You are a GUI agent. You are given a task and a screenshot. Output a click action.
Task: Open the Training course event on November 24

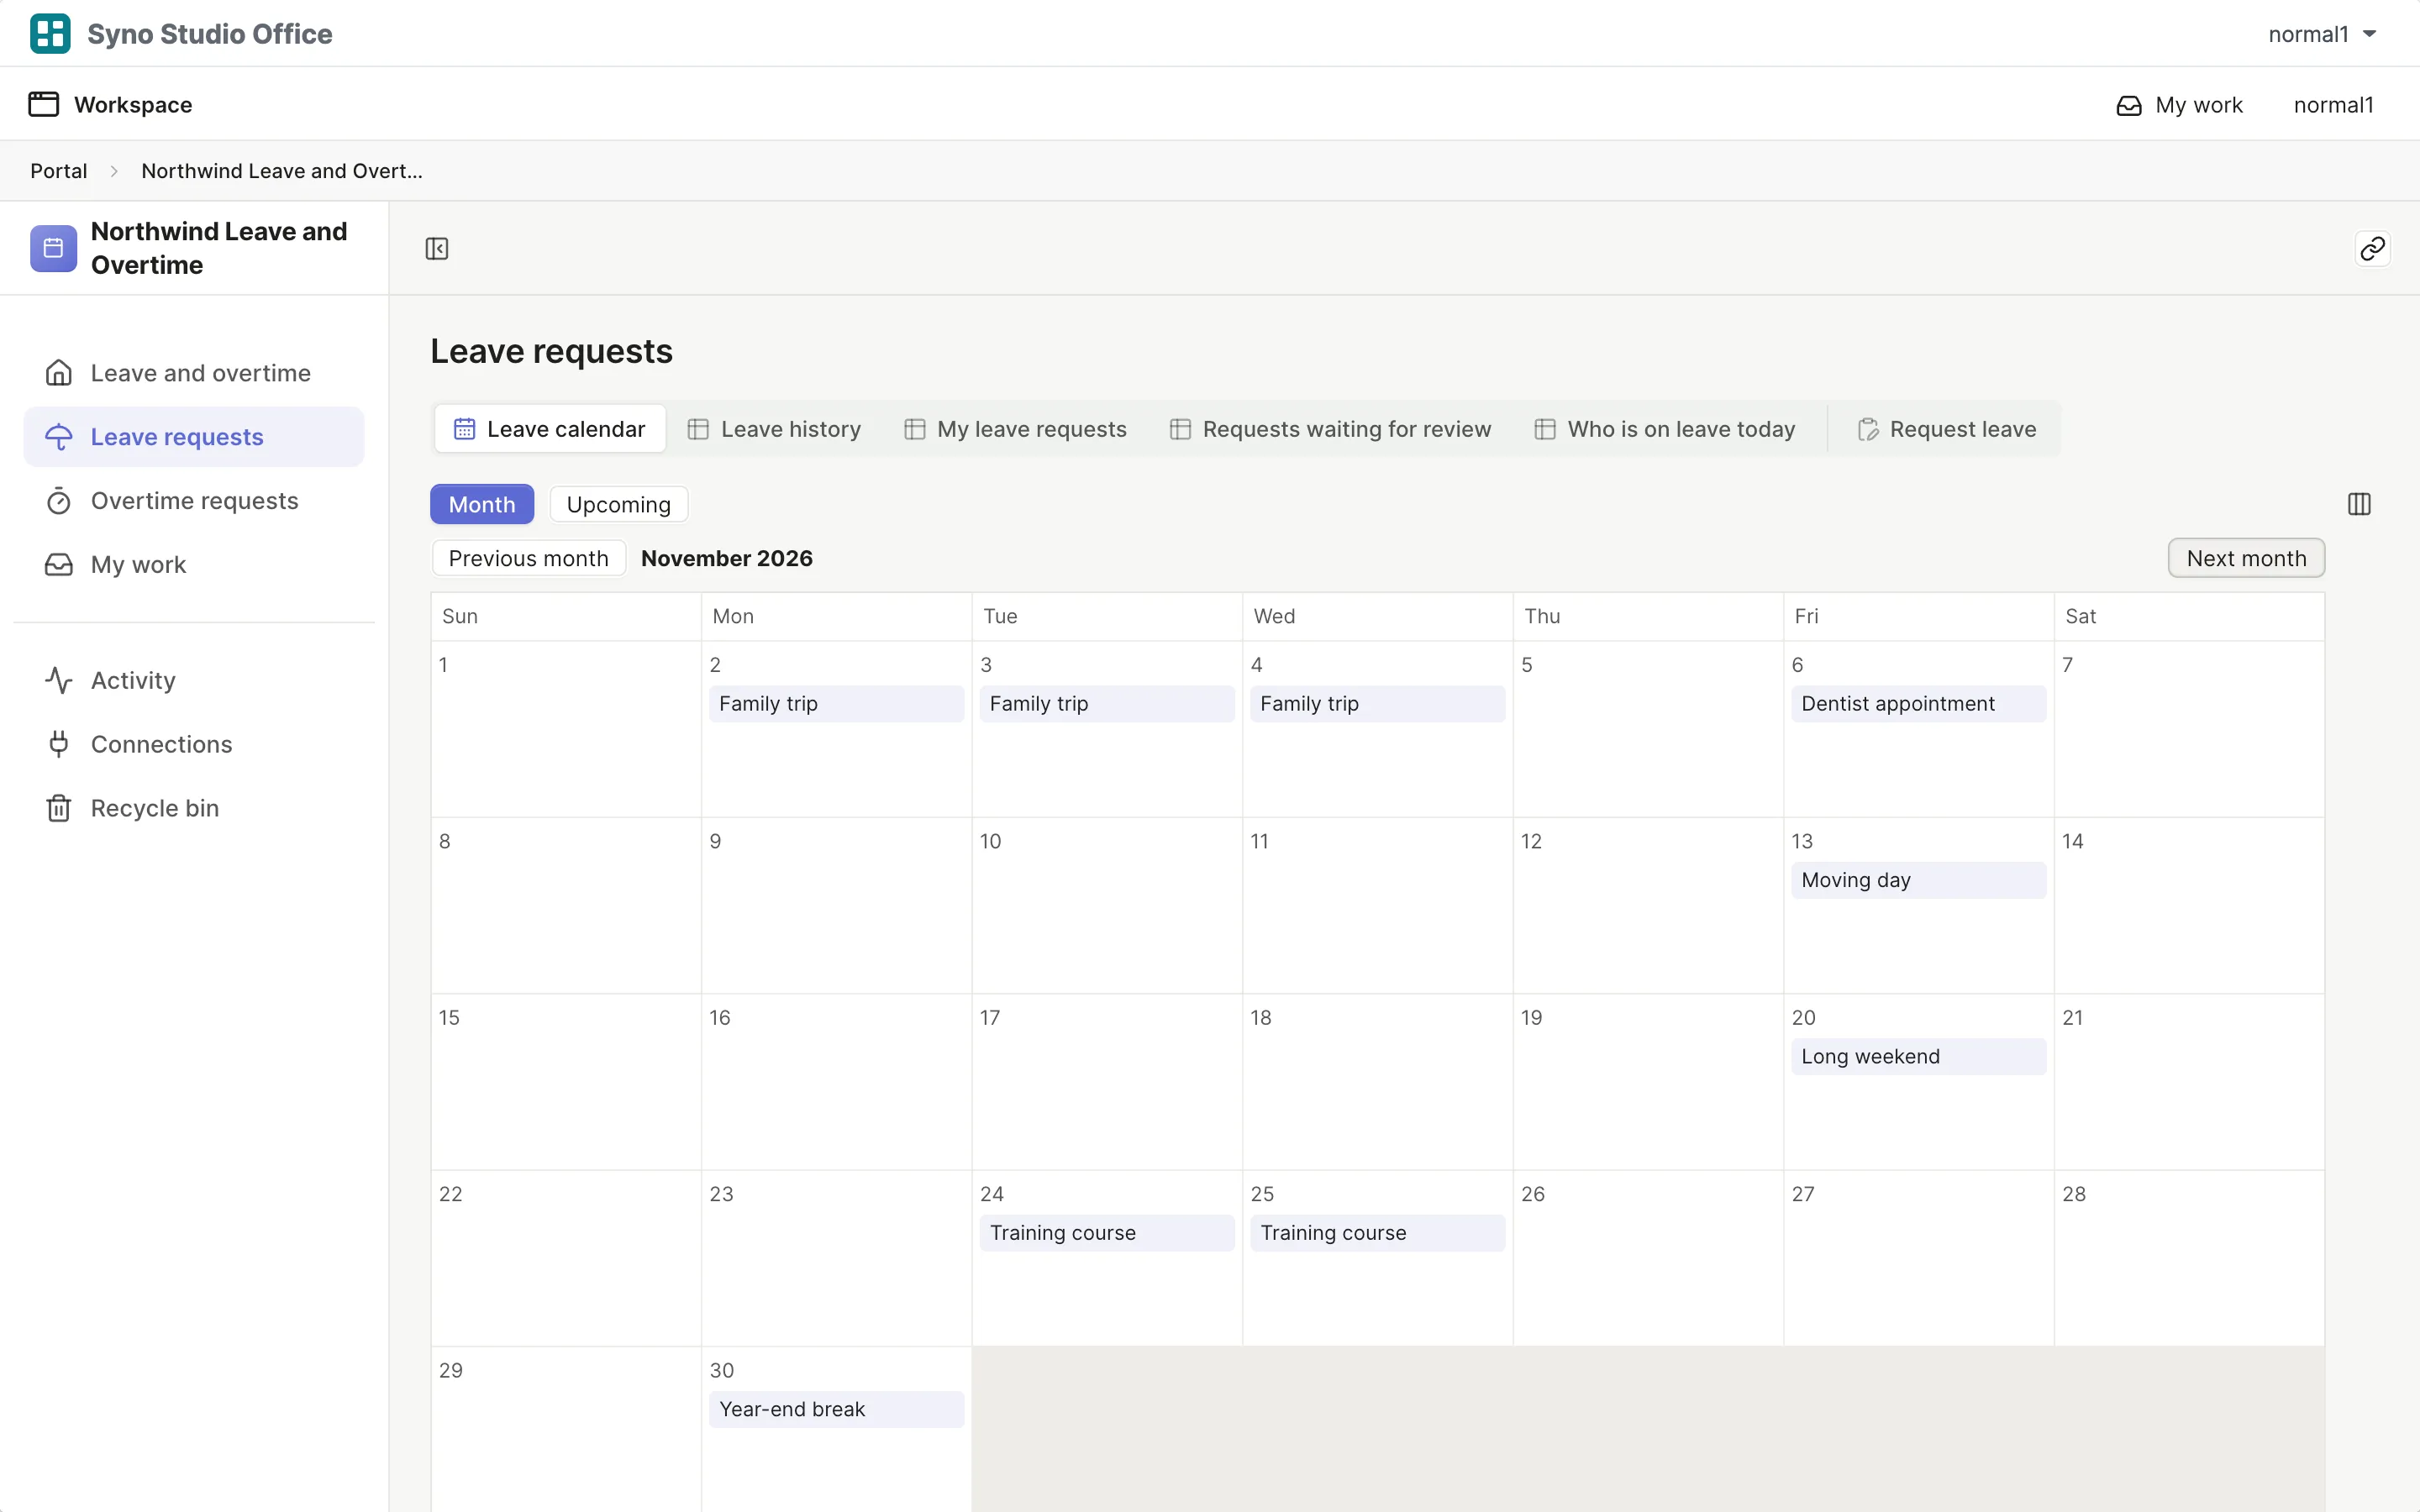click(x=1107, y=1233)
